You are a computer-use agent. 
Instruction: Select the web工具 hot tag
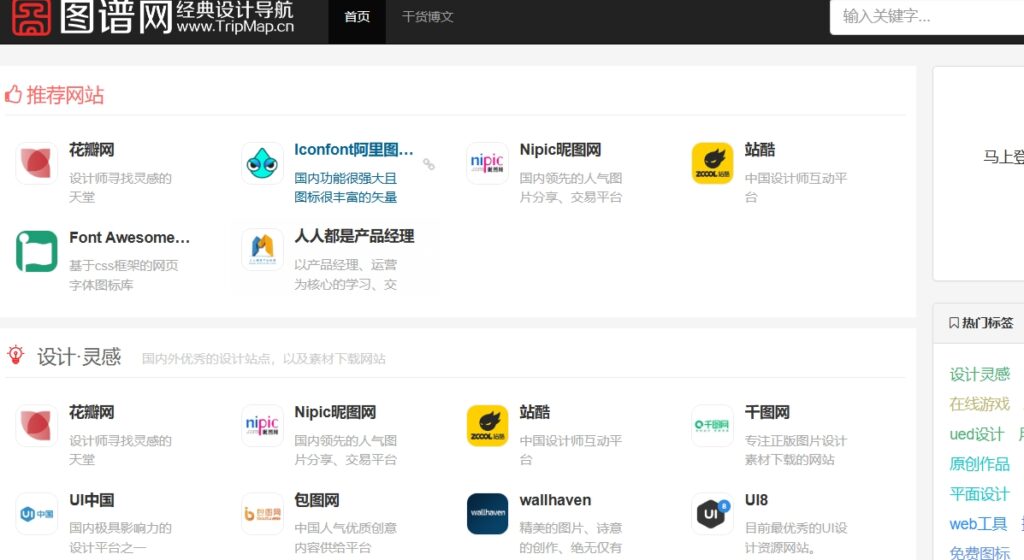[x=978, y=524]
